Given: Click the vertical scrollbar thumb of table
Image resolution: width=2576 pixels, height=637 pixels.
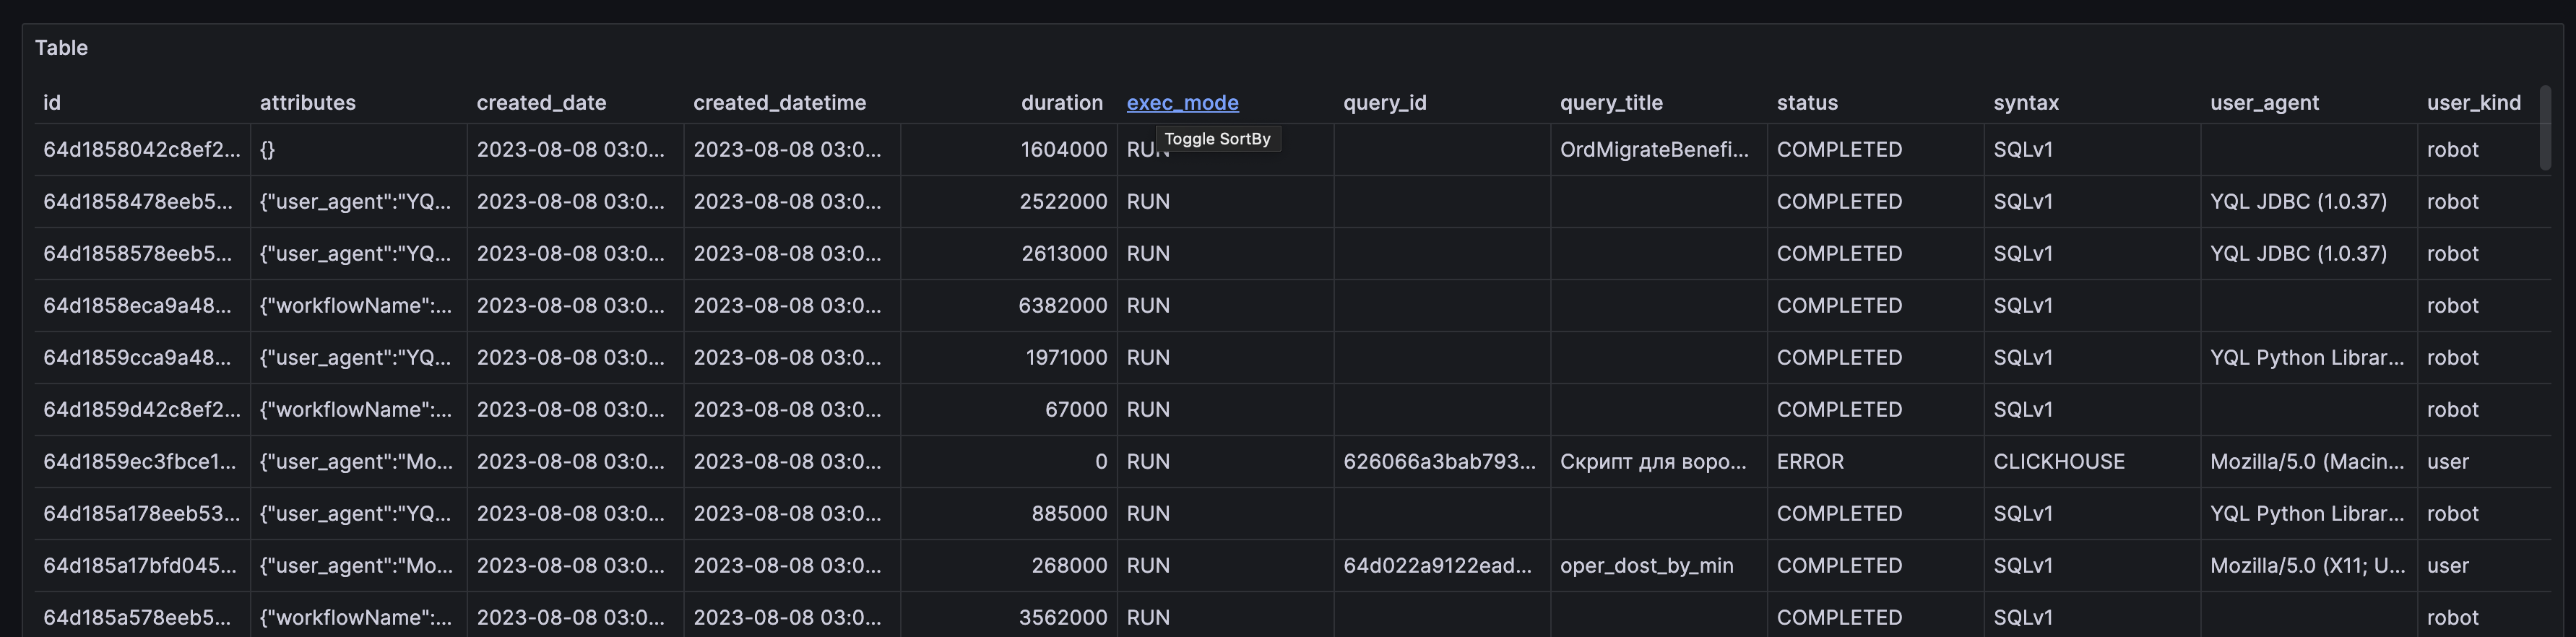Looking at the screenshot, I should tap(2545, 128).
